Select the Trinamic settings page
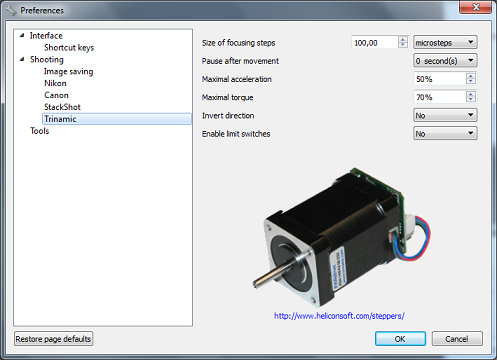Screen dimensions: 497x360 pos(117,119)
